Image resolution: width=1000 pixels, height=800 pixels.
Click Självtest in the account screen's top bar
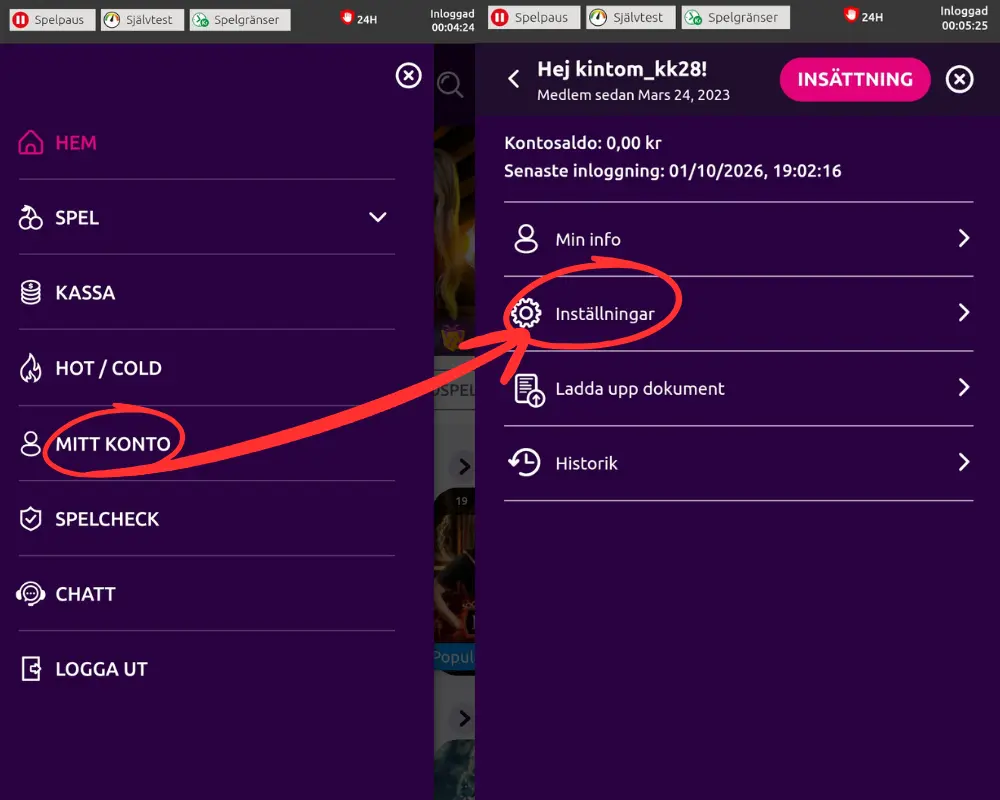click(631, 17)
